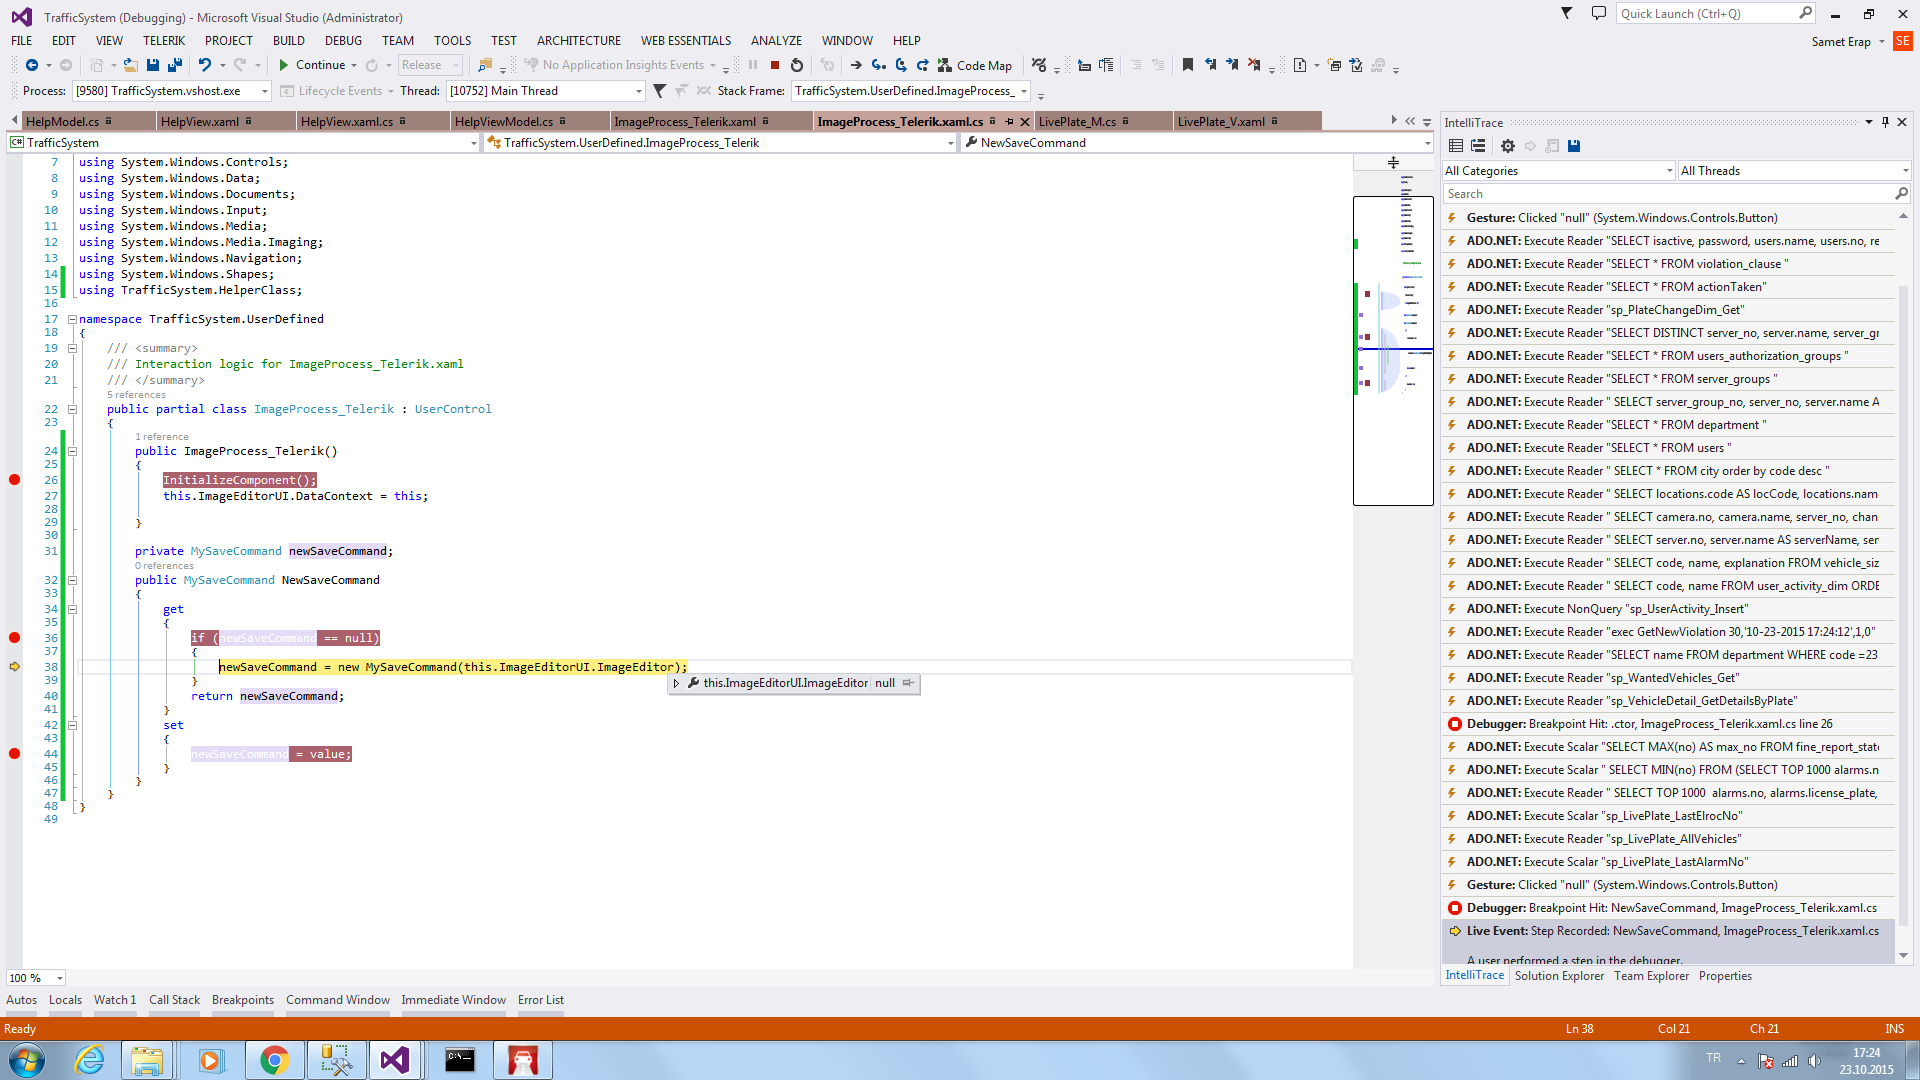Toggle breakpoint on line 44
This screenshot has height=1080, width=1920.
[14, 754]
